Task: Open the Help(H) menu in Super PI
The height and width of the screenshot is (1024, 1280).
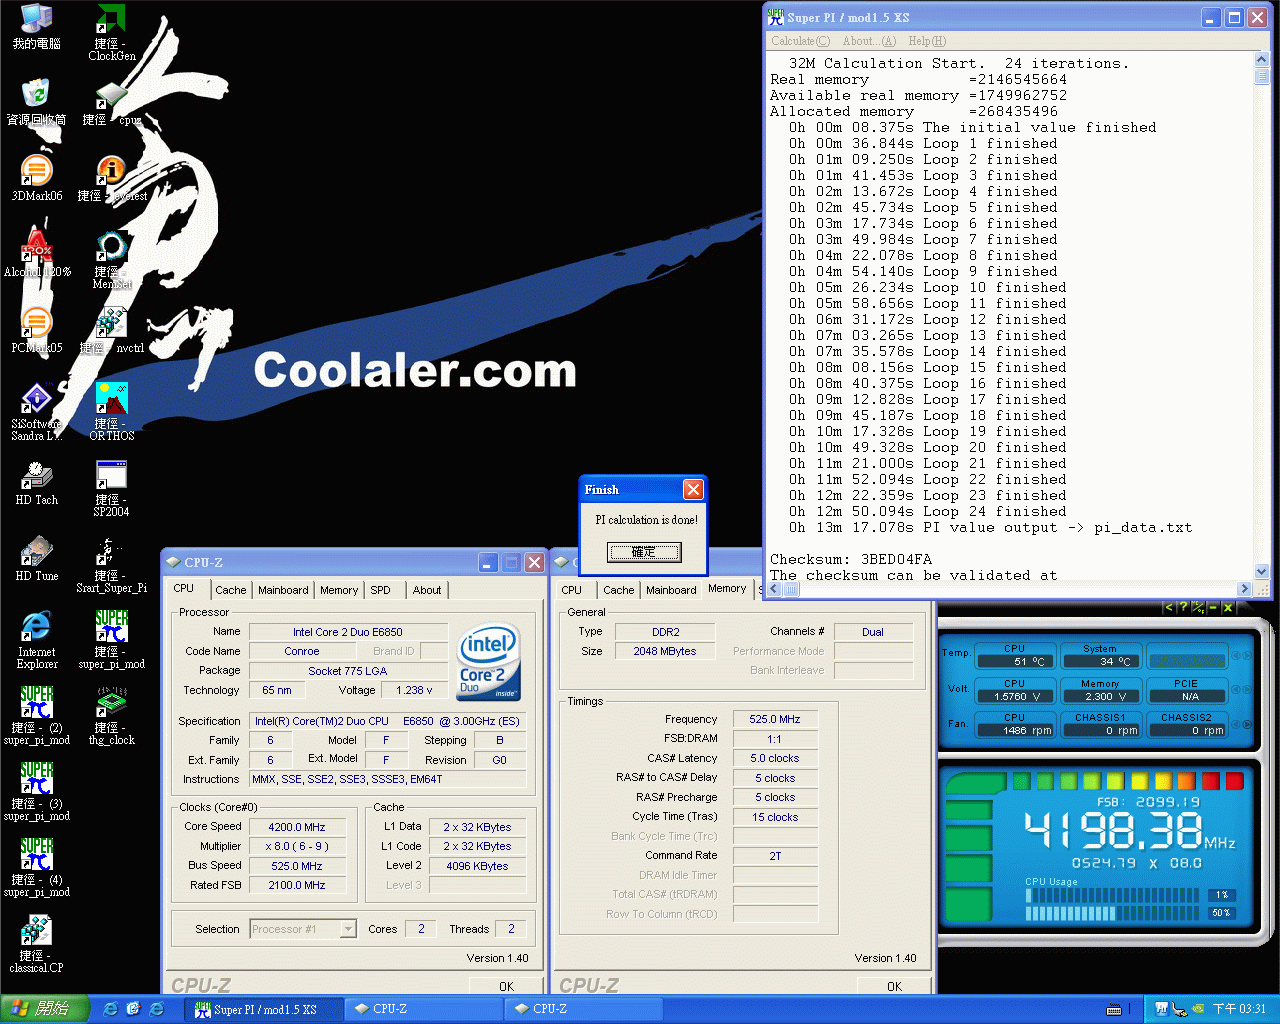Action: 927,41
